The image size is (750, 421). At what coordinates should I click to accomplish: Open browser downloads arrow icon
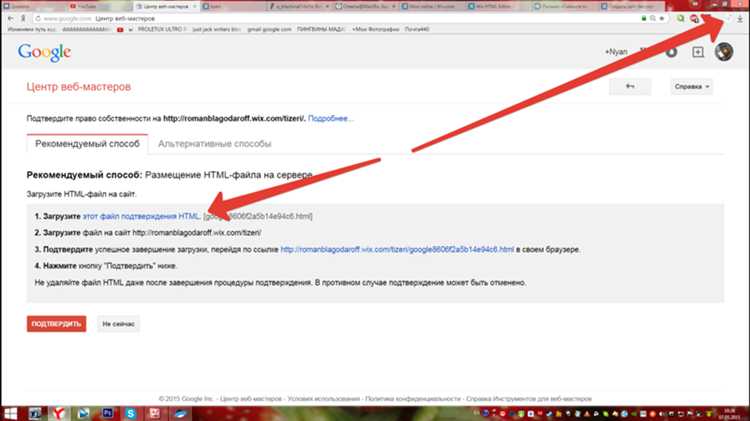pos(739,18)
